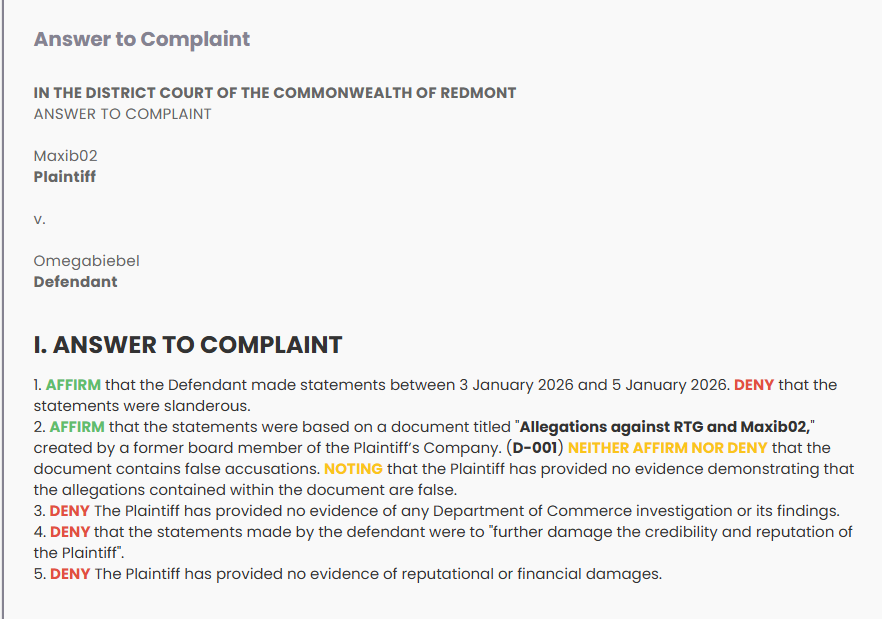This screenshot has height=619, width=882.
Task: Click the red DENY in paragraph 5
Action: (x=70, y=574)
